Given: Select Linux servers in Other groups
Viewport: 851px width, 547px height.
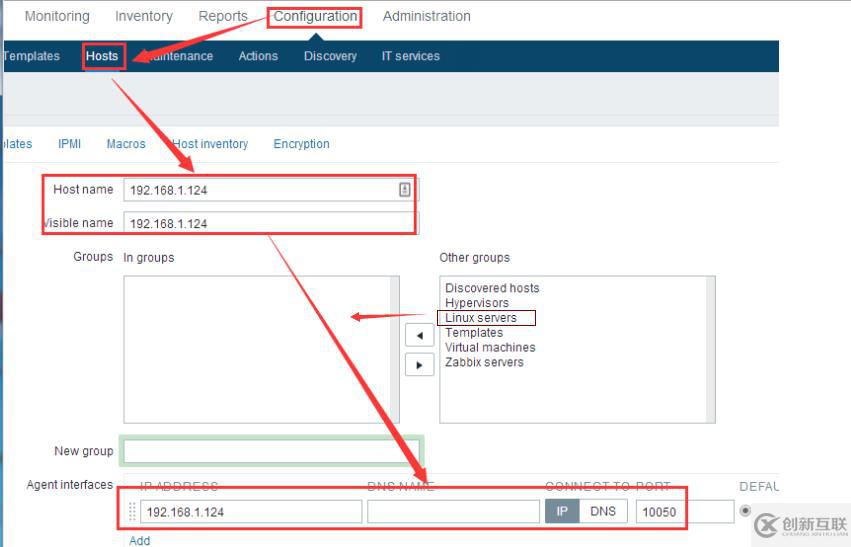Looking at the screenshot, I should point(481,318).
